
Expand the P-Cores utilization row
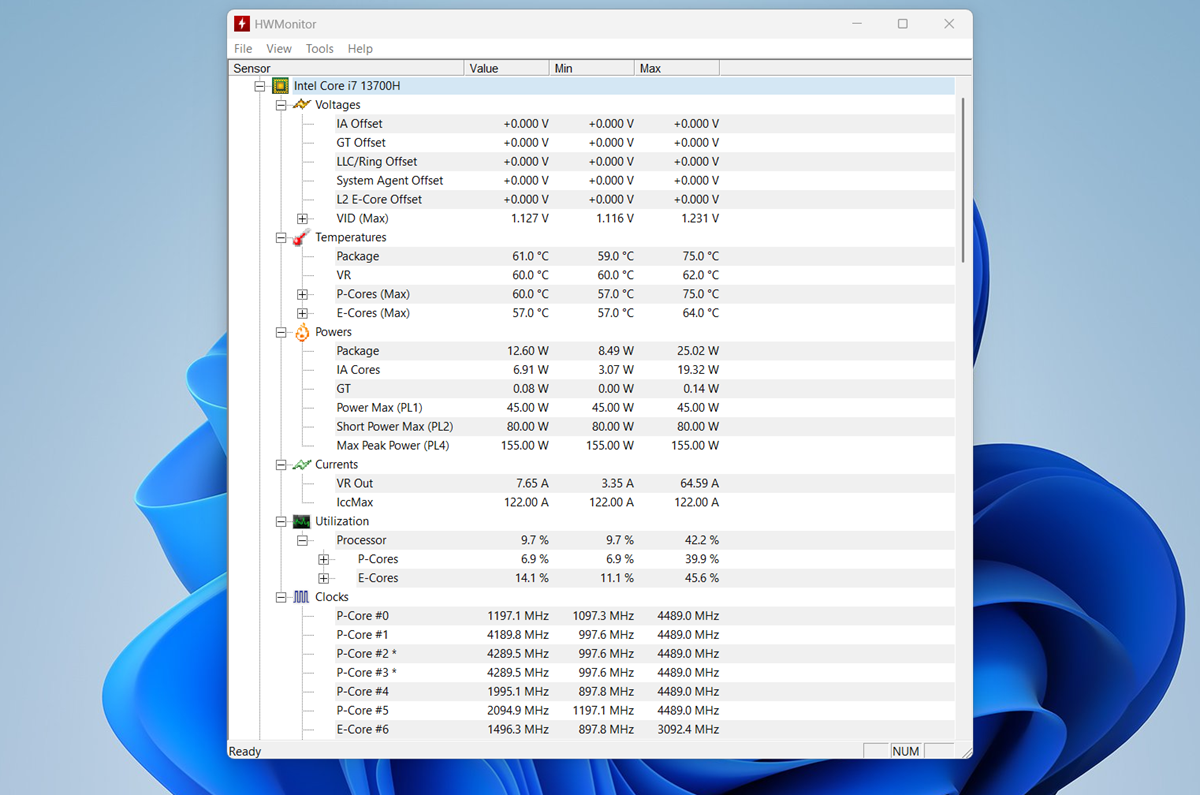pyautogui.click(x=323, y=560)
